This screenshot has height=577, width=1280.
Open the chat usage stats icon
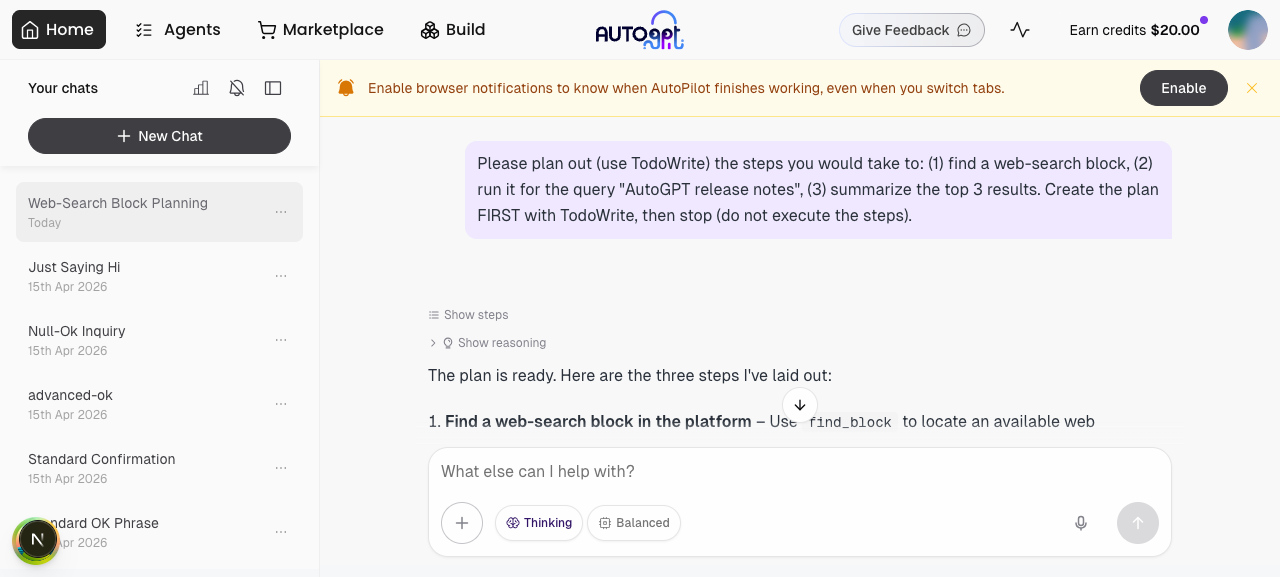click(201, 88)
